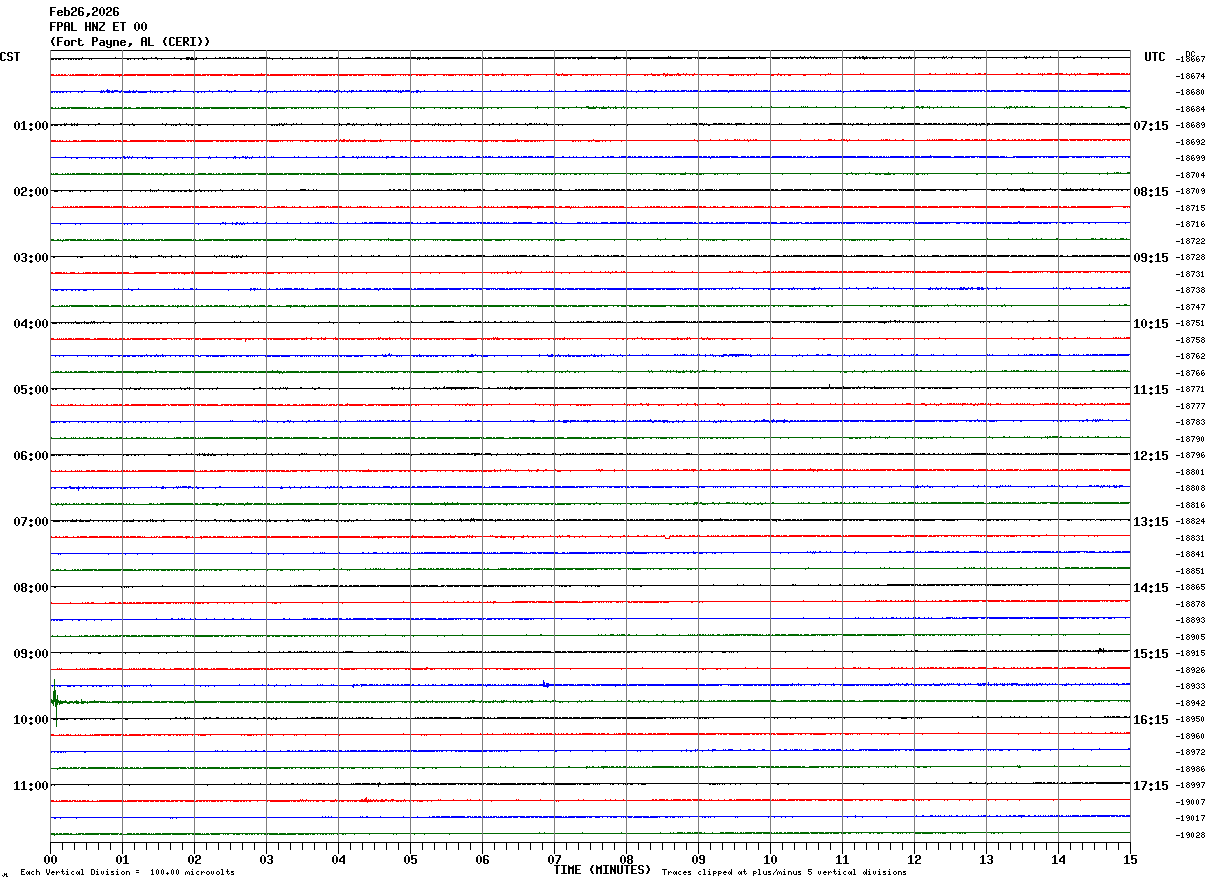Click the "17:15" UTC time label

click(1151, 786)
